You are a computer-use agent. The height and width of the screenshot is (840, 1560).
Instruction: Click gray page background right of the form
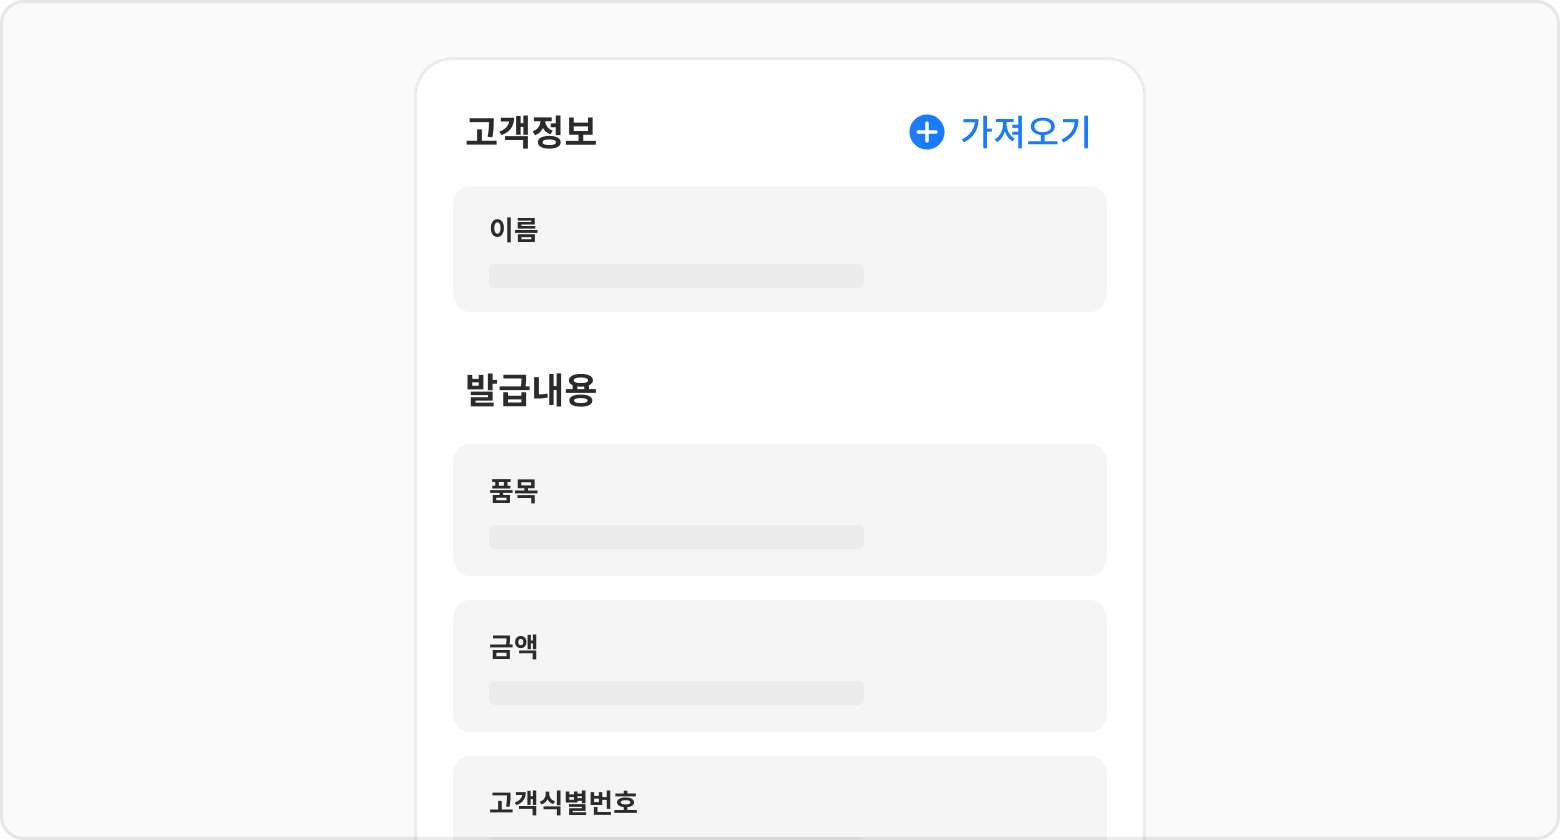(x=1350, y=420)
